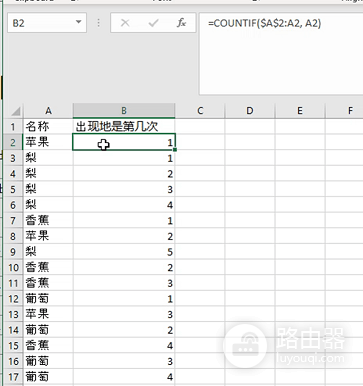Select column E header
The image size is (363, 386).
[x=300, y=111]
